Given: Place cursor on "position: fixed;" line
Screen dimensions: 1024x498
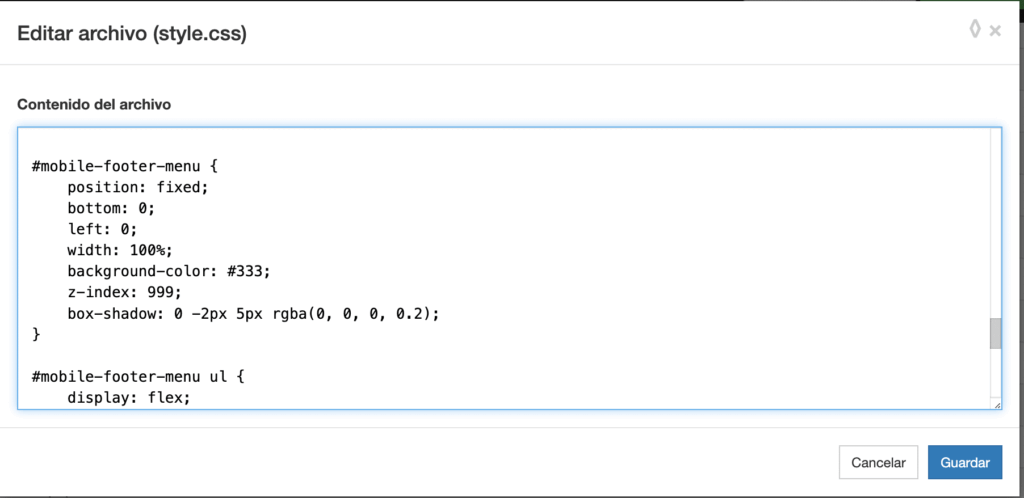Looking at the screenshot, I should tap(137, 187).
